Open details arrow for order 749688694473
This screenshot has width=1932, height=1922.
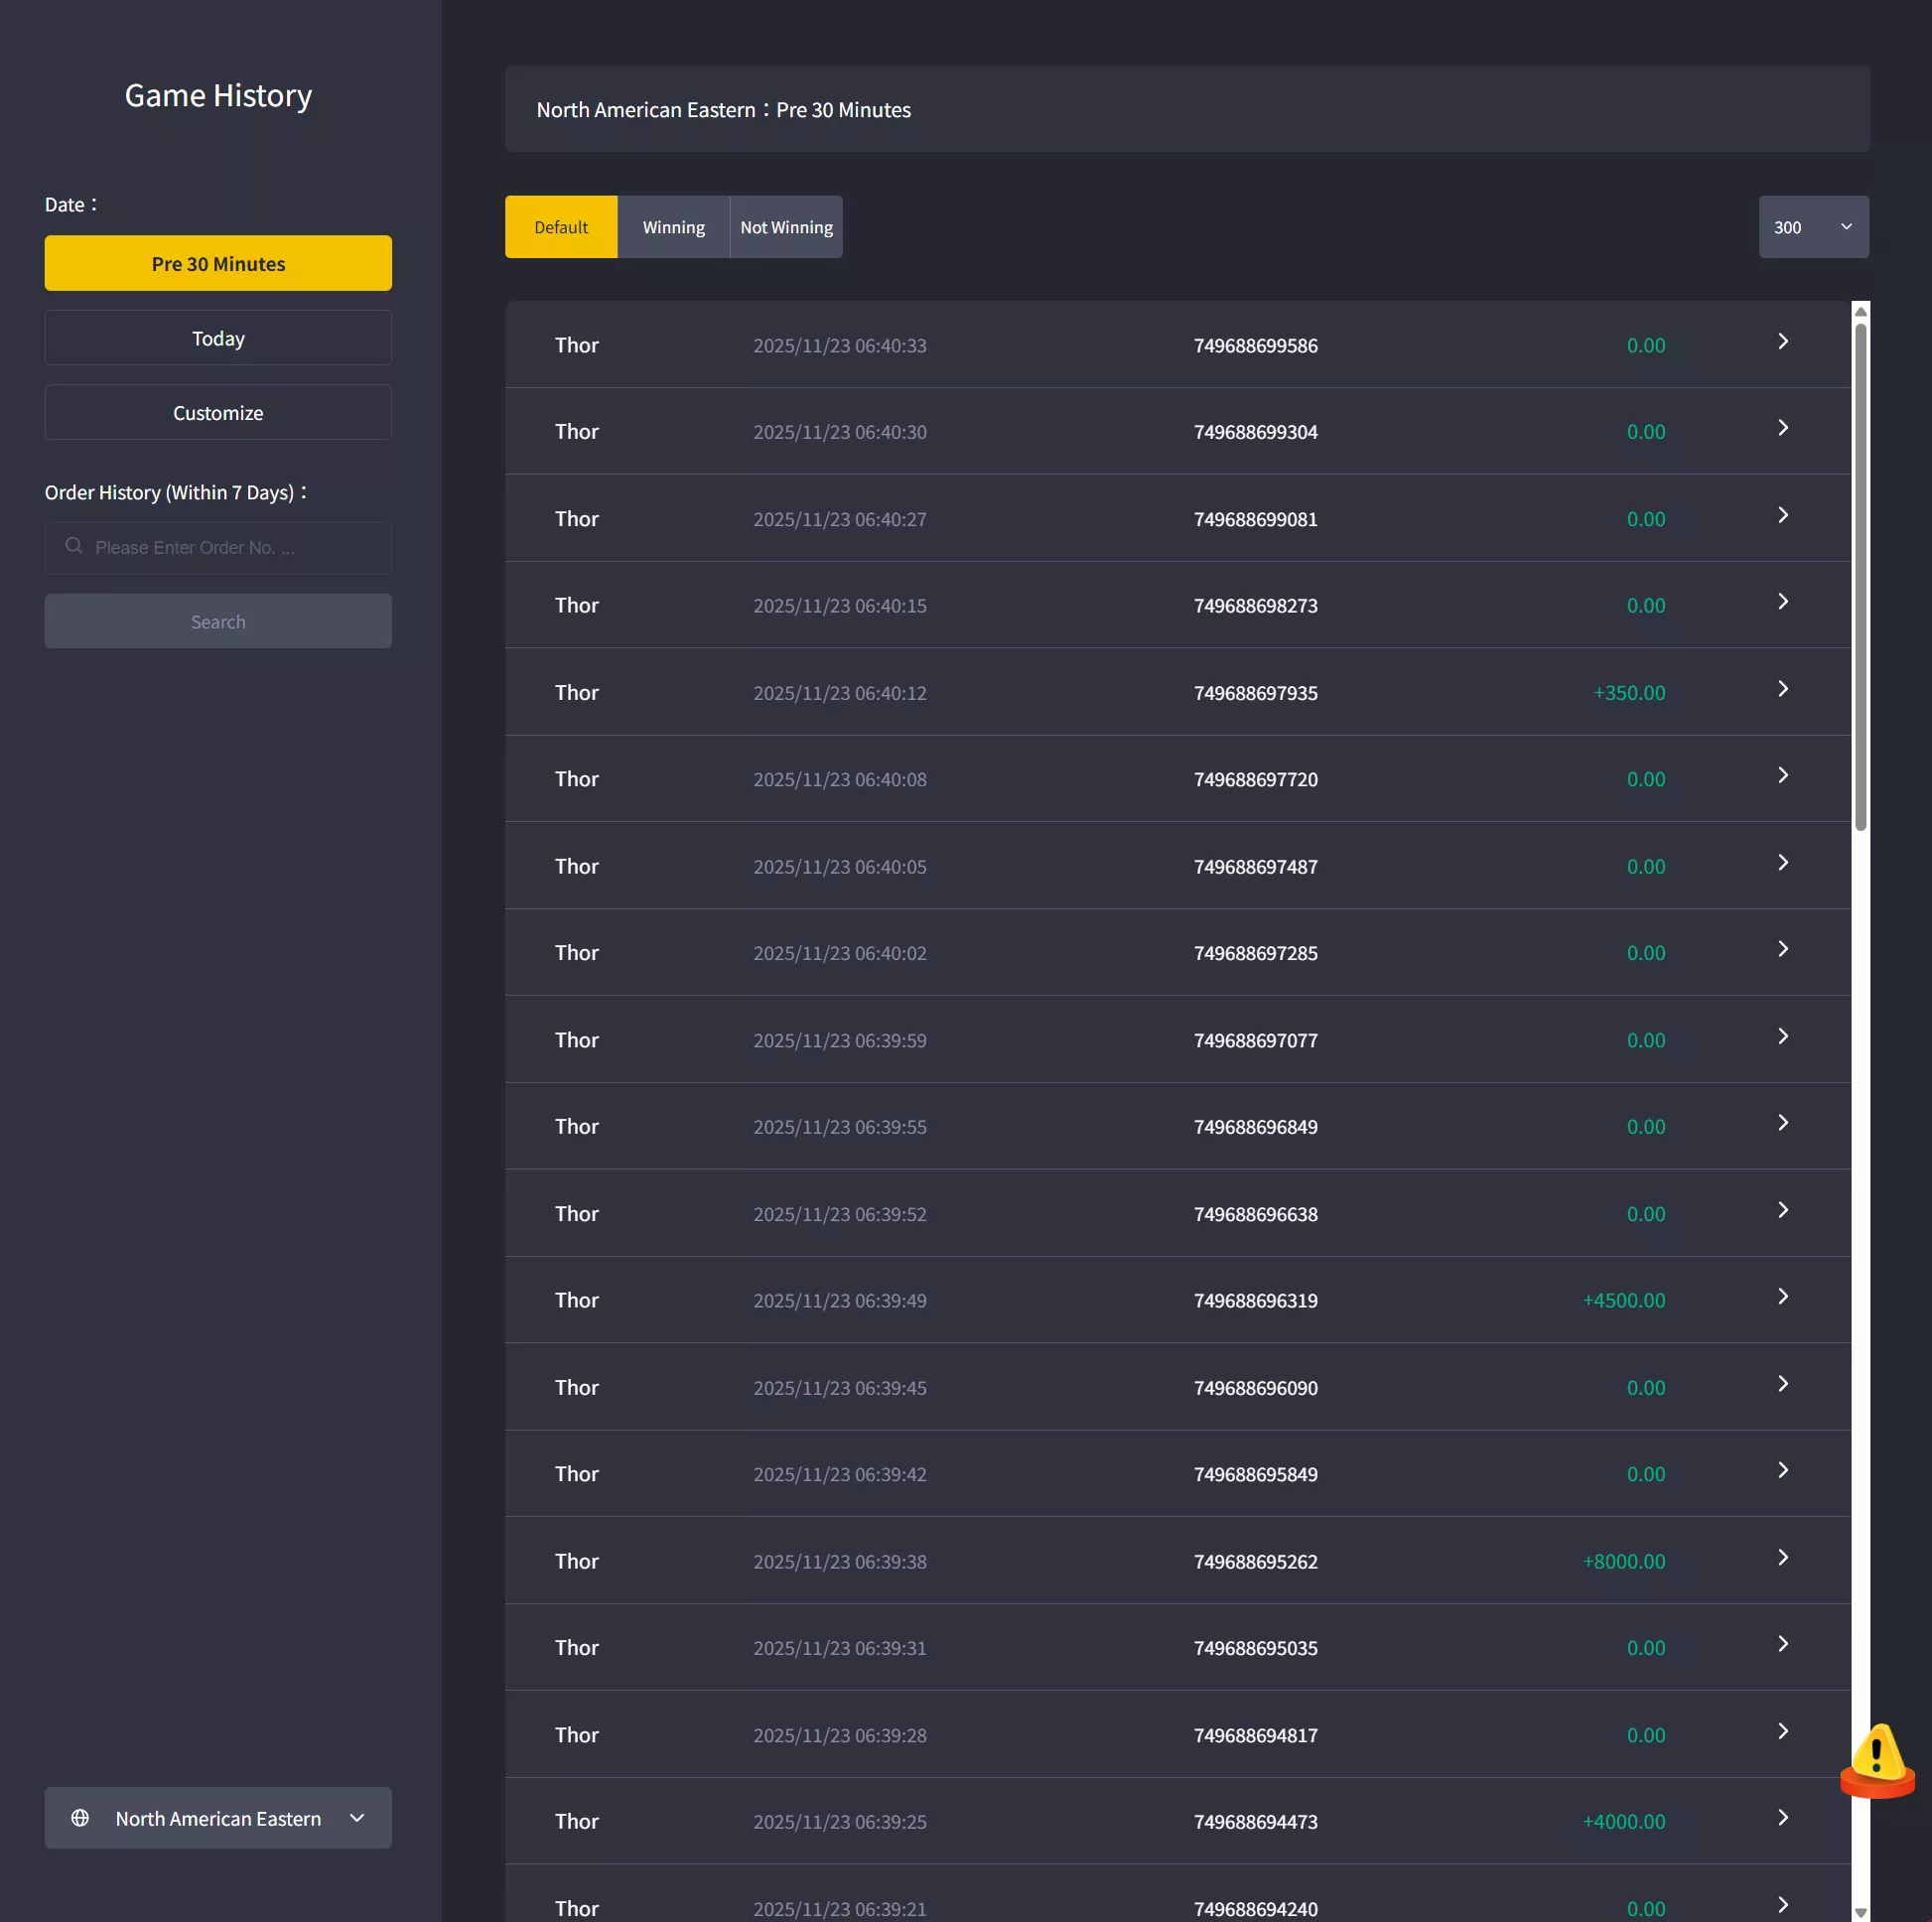point(1782,1818)
